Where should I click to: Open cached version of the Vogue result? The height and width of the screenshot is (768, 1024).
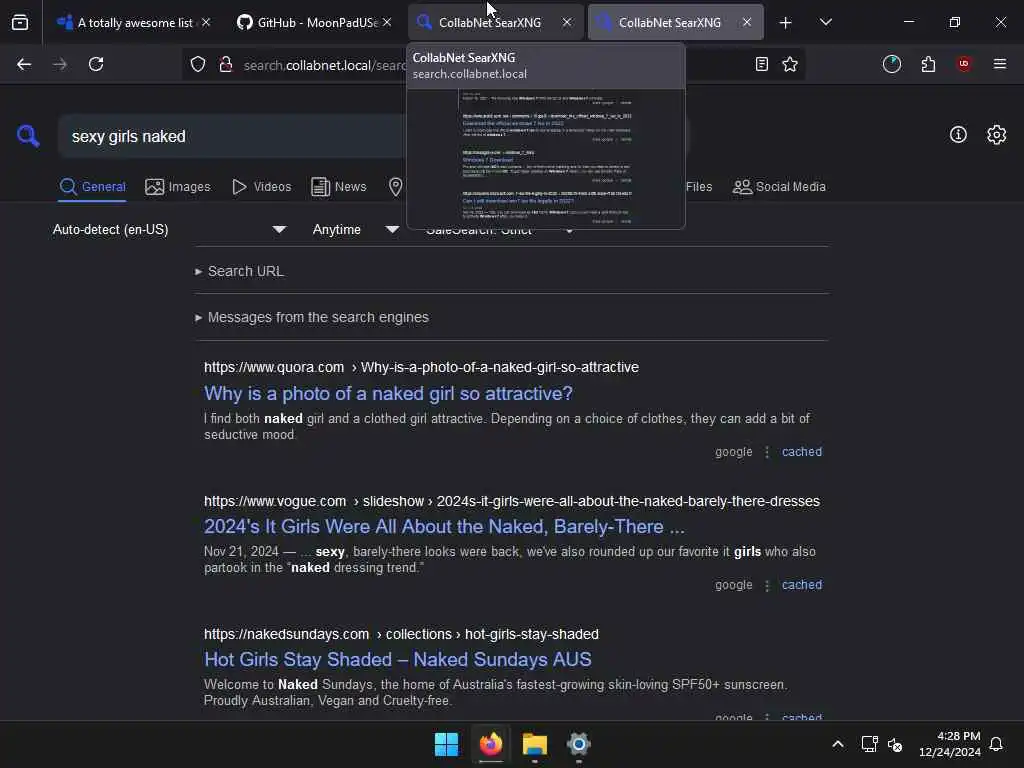(802, 585)
